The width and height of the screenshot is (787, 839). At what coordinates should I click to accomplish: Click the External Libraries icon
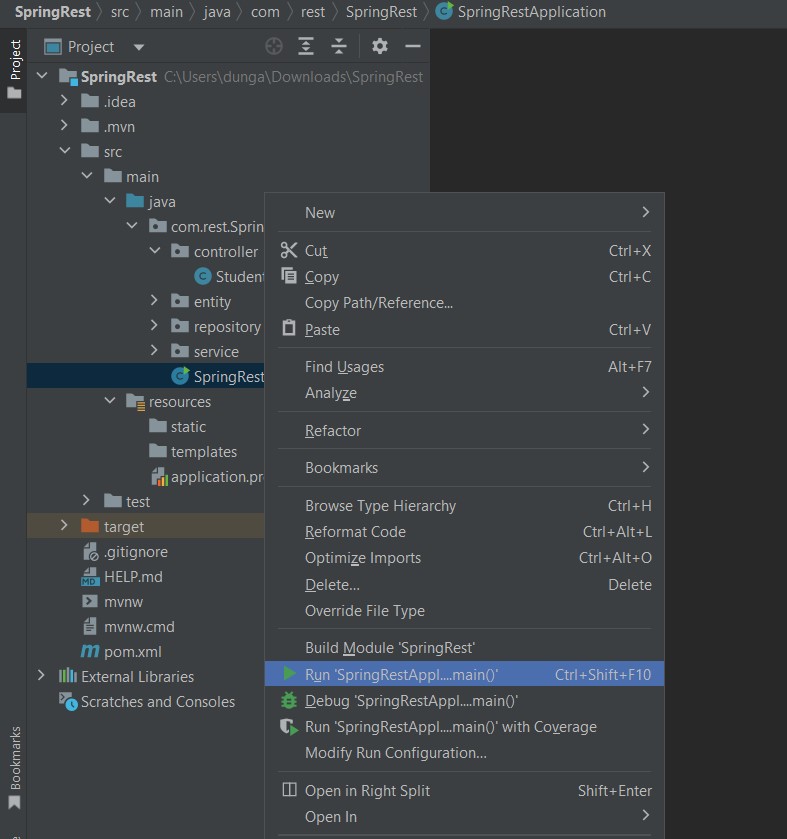pyautogui.click(x=67, y=676)
